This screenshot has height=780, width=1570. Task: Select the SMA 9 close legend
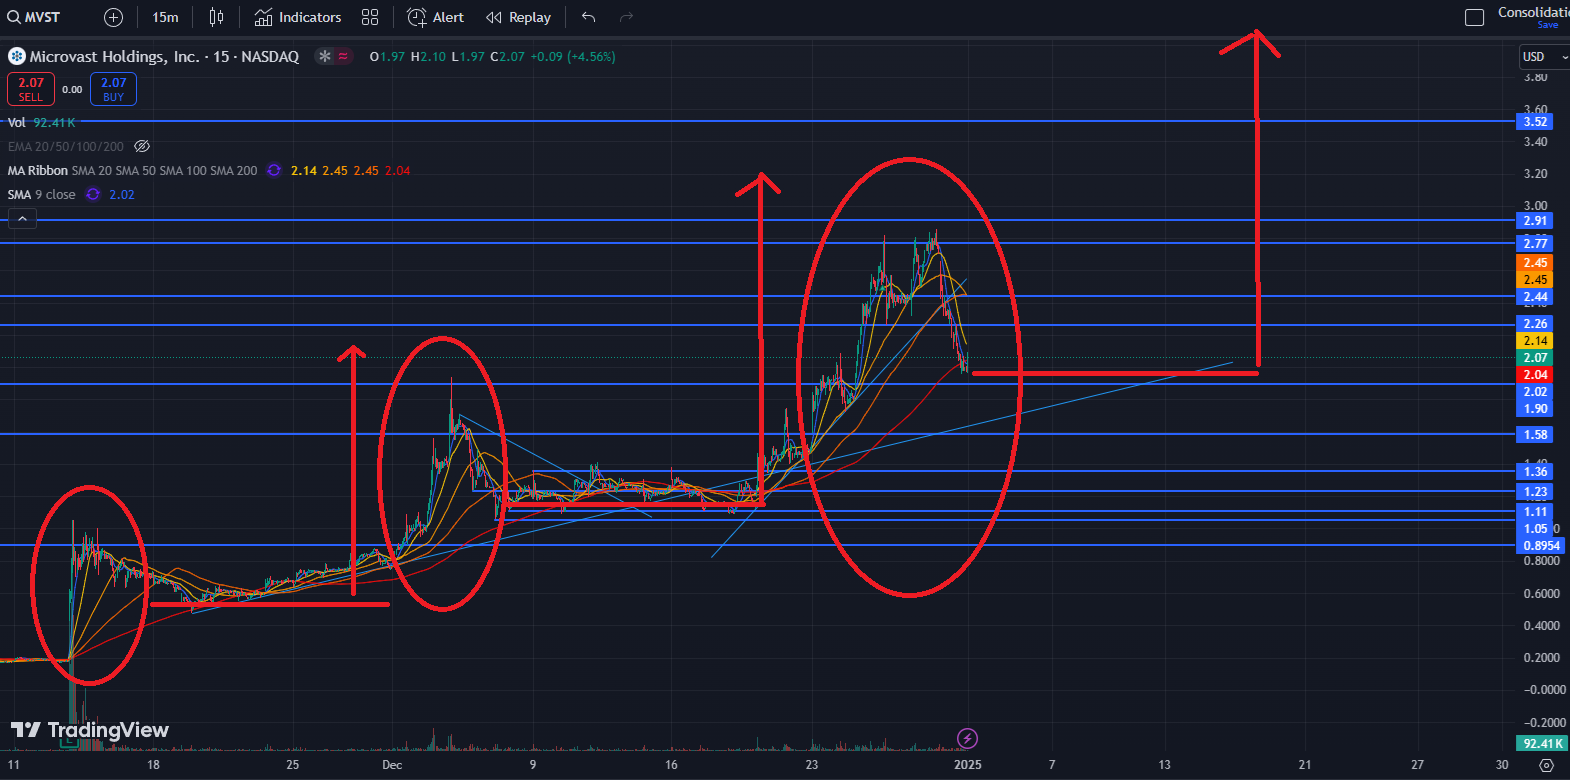[41, 194]
